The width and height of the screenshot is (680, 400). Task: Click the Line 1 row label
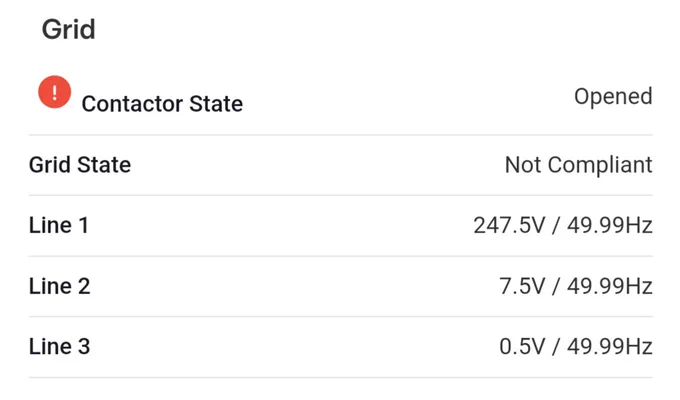(59, 225)
